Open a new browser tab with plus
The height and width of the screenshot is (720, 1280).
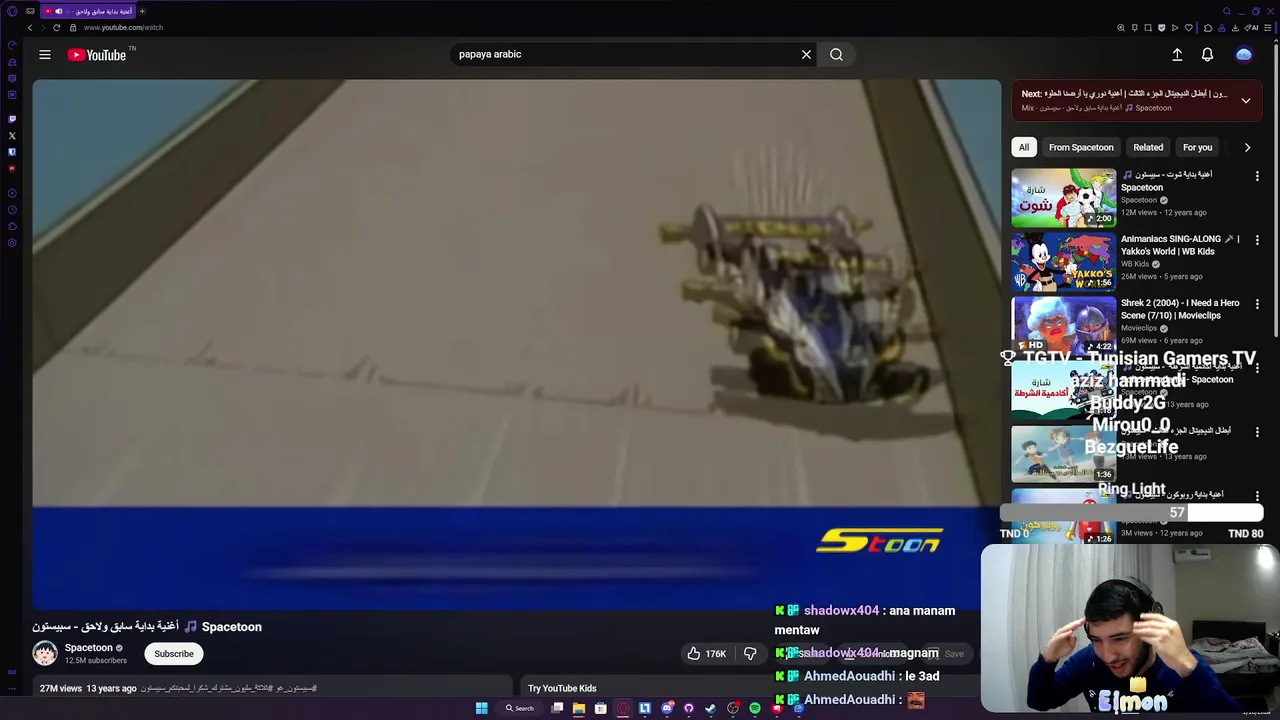click(x=142, y=11)
